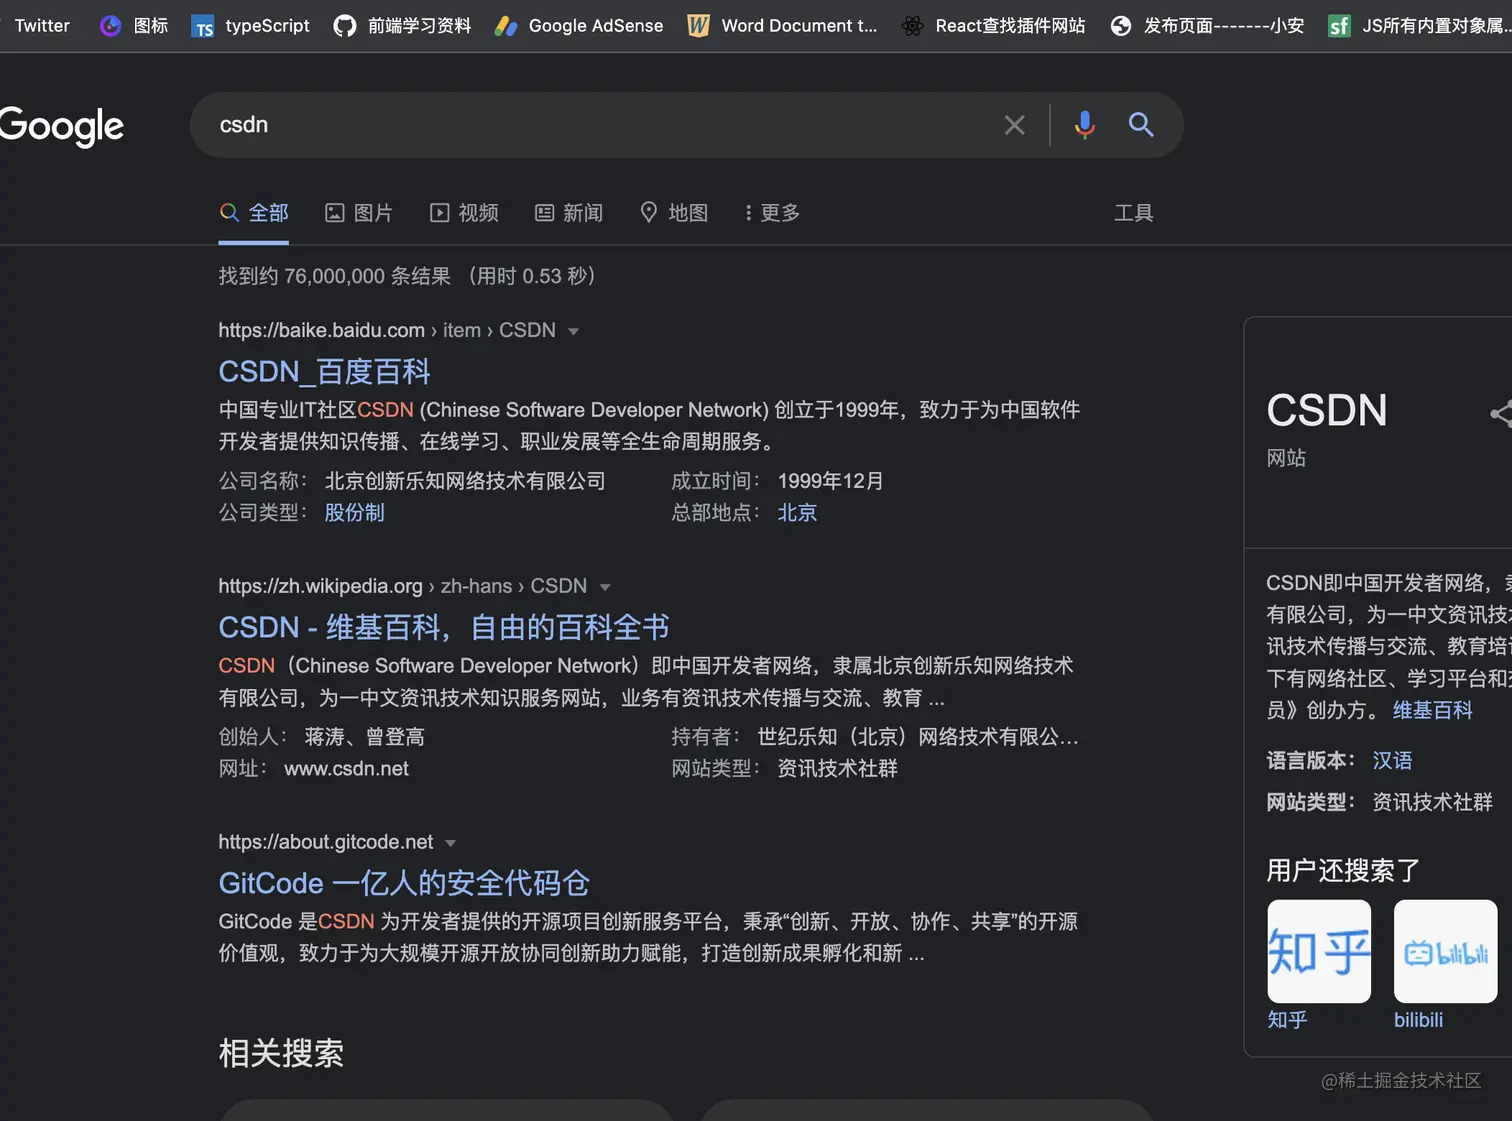
Task: Open the 发布页面 bookmark
Action: (x=1207, y=26)
